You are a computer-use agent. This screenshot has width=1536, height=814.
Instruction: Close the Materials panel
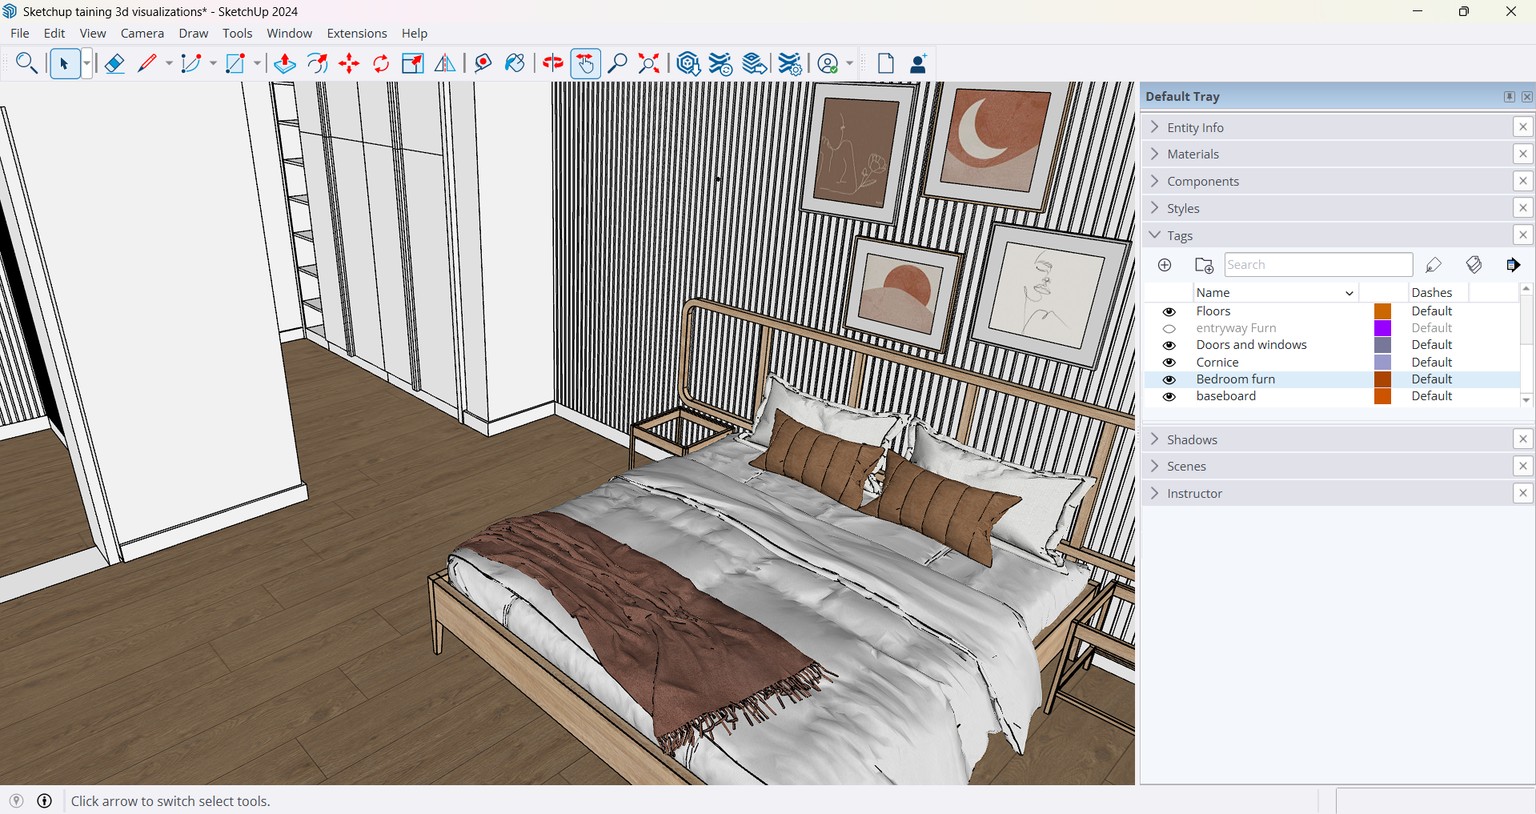tap(1522, 154)
